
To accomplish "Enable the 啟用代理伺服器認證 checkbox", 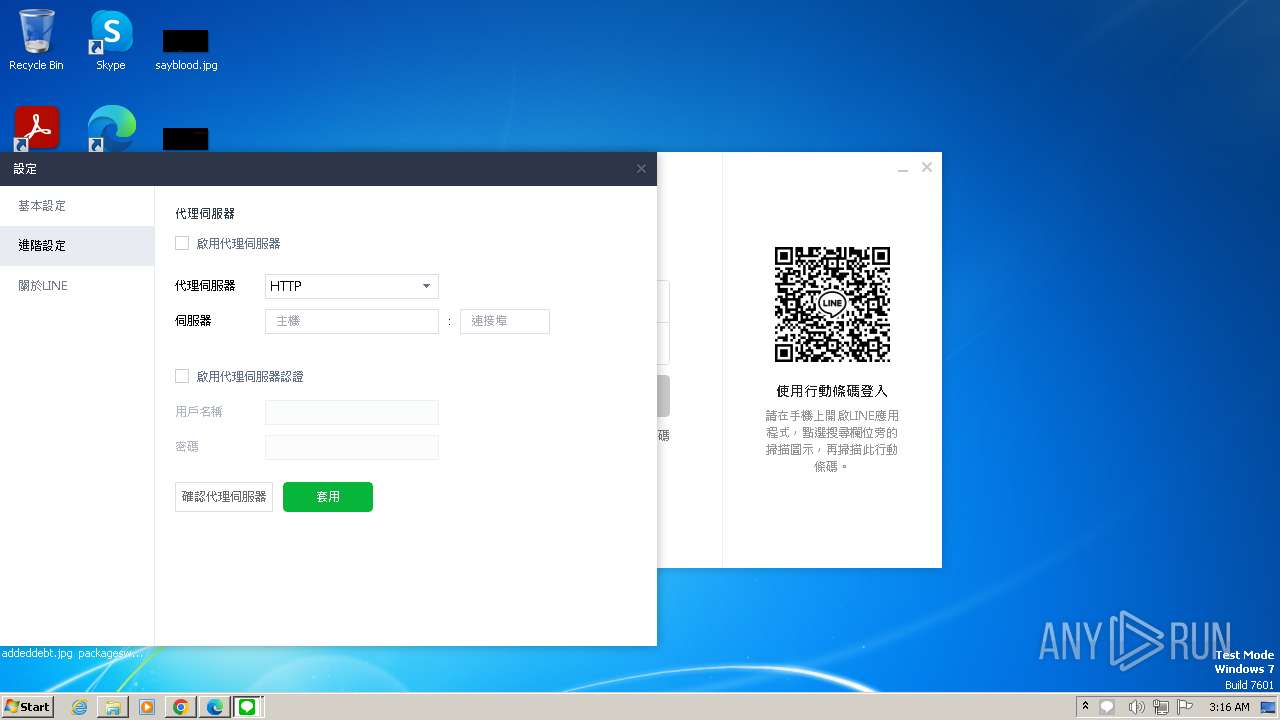I will point(182,377).
